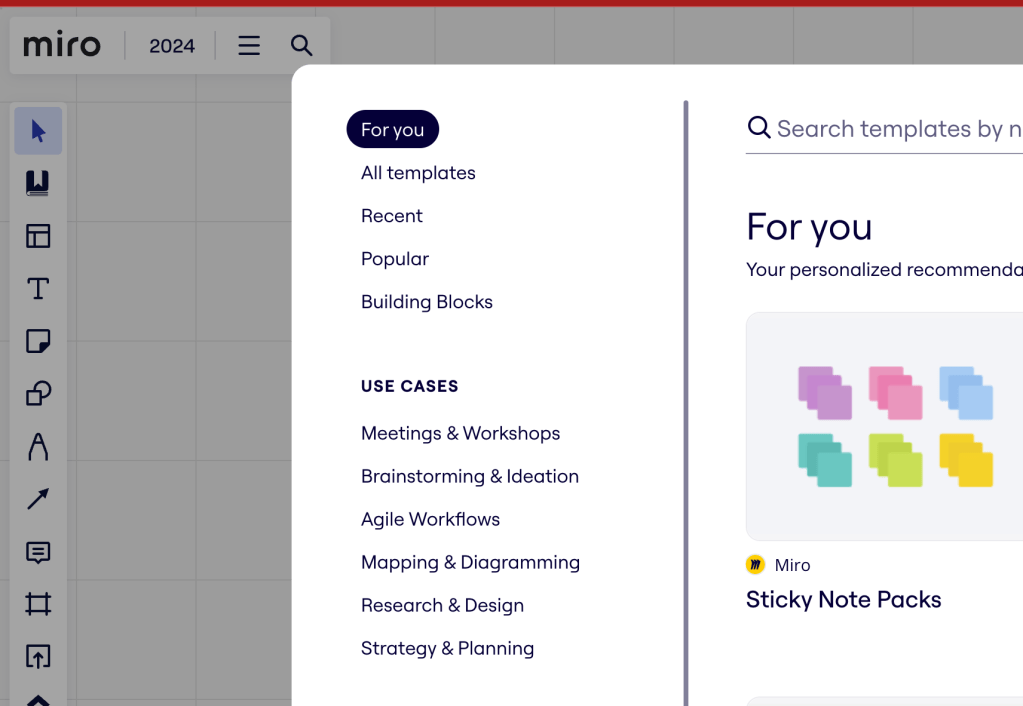Click the USE CASES section heading
The image size is (1023, 706).
tap(410, 386)
